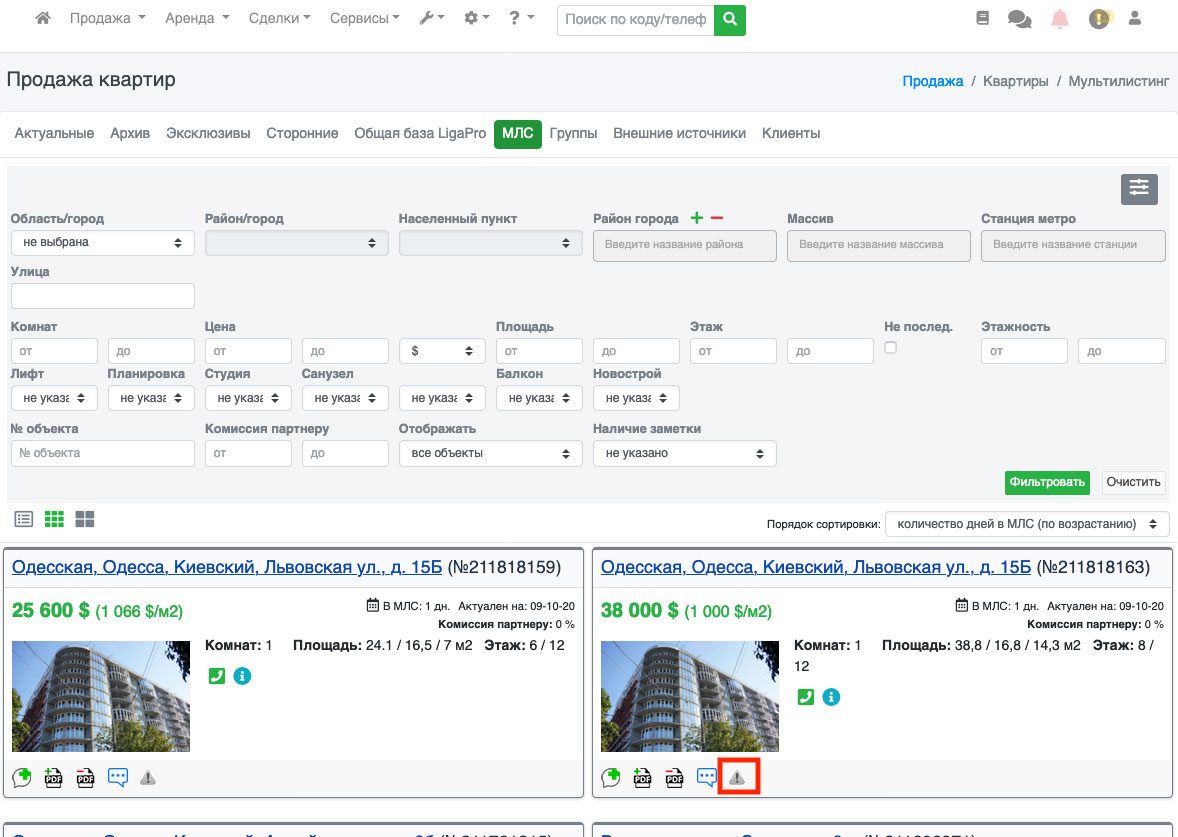Click the filter settings sliders icon

click(1139, 189)
